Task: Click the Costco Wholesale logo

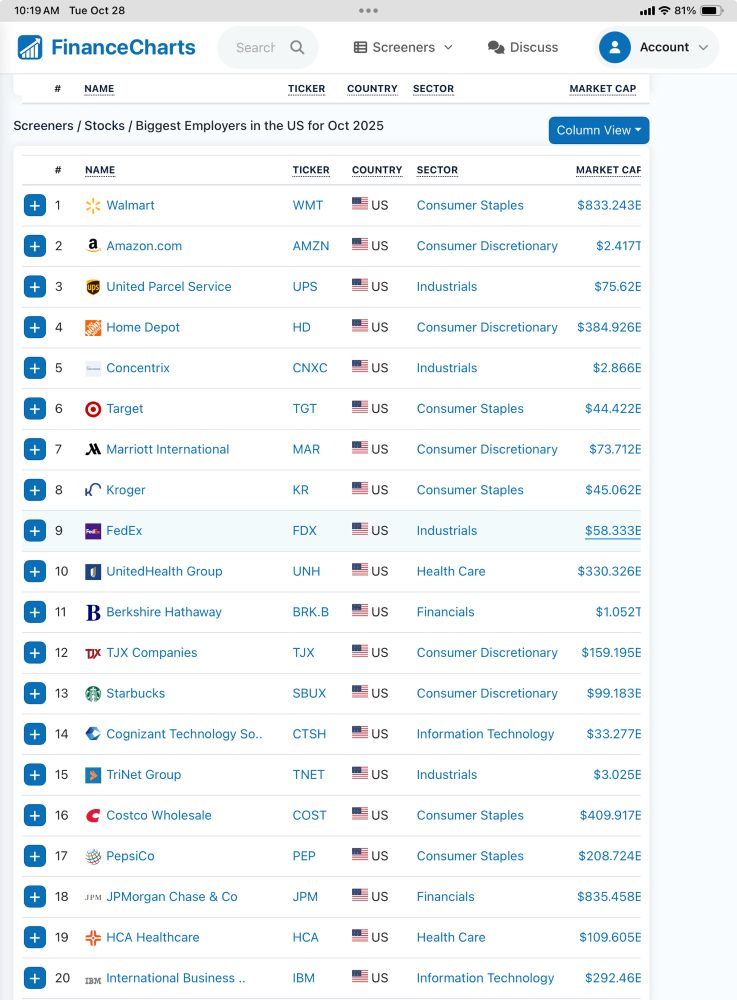Action: coord(93,816)
